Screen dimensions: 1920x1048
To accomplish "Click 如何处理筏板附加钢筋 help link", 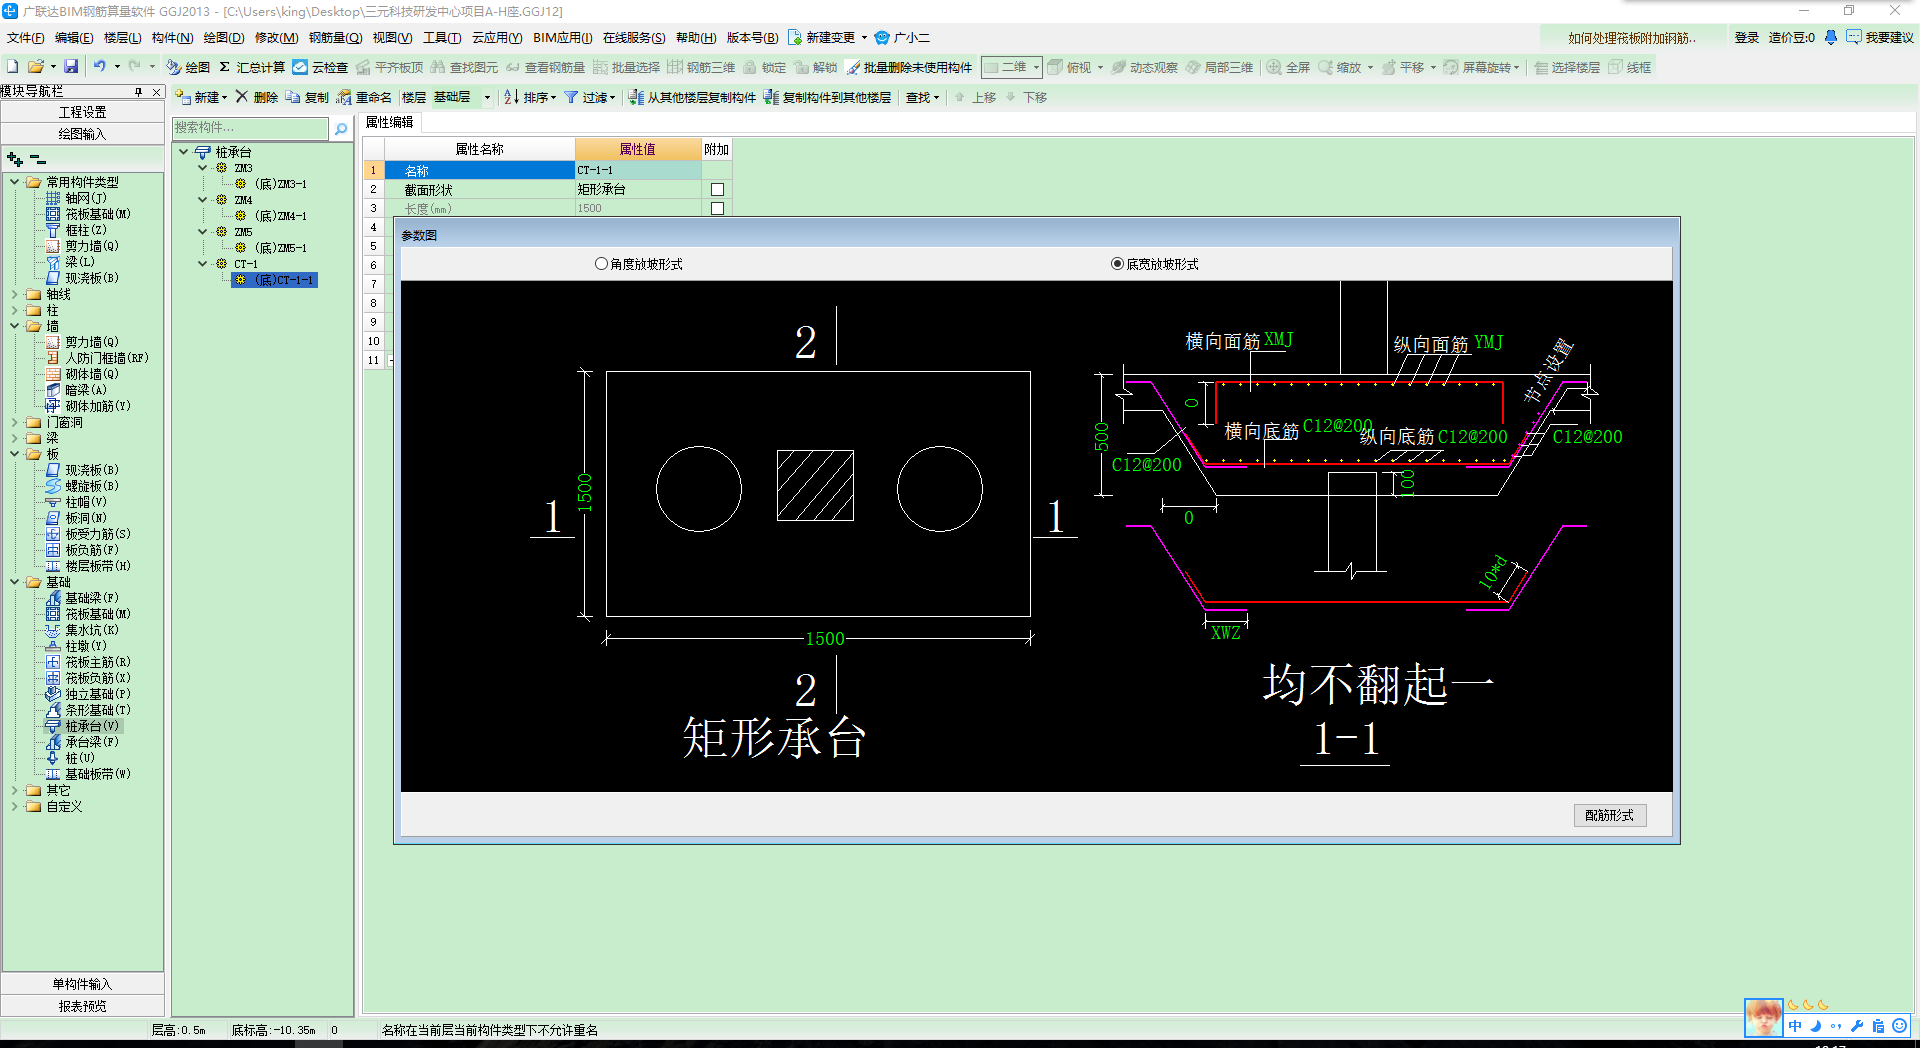I will [1632, 37].
